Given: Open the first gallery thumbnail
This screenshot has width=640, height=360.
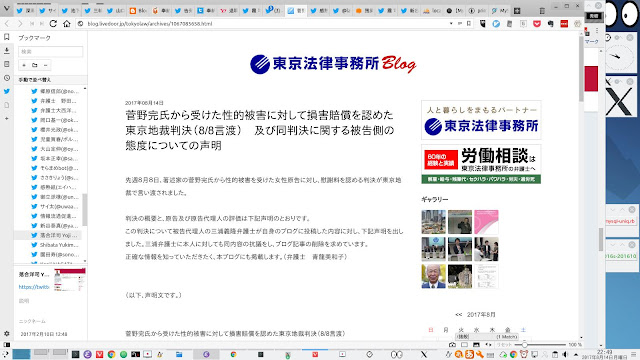Looking at the screenshot, I should (433, 222).
